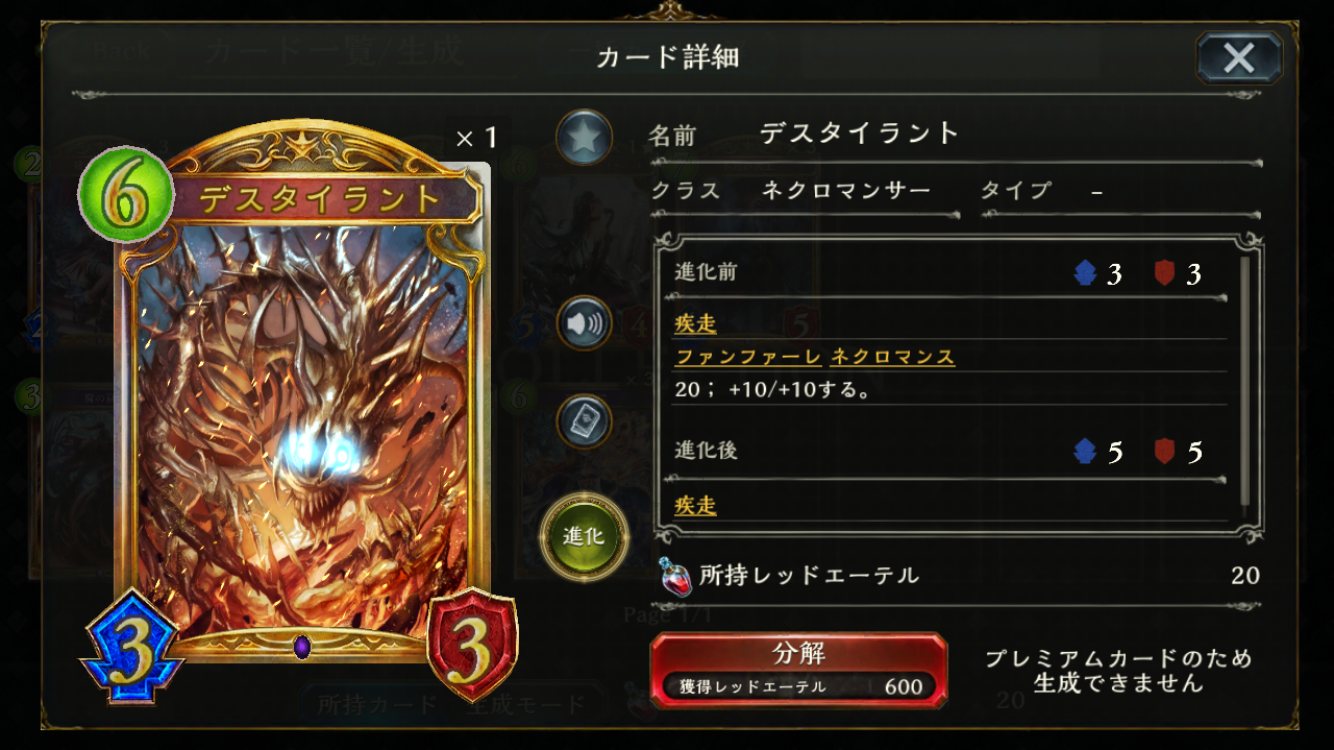Viewport: 1334px width, 750px height.
Task: Open the card flavor text icon
Action: tap(584, 421)
